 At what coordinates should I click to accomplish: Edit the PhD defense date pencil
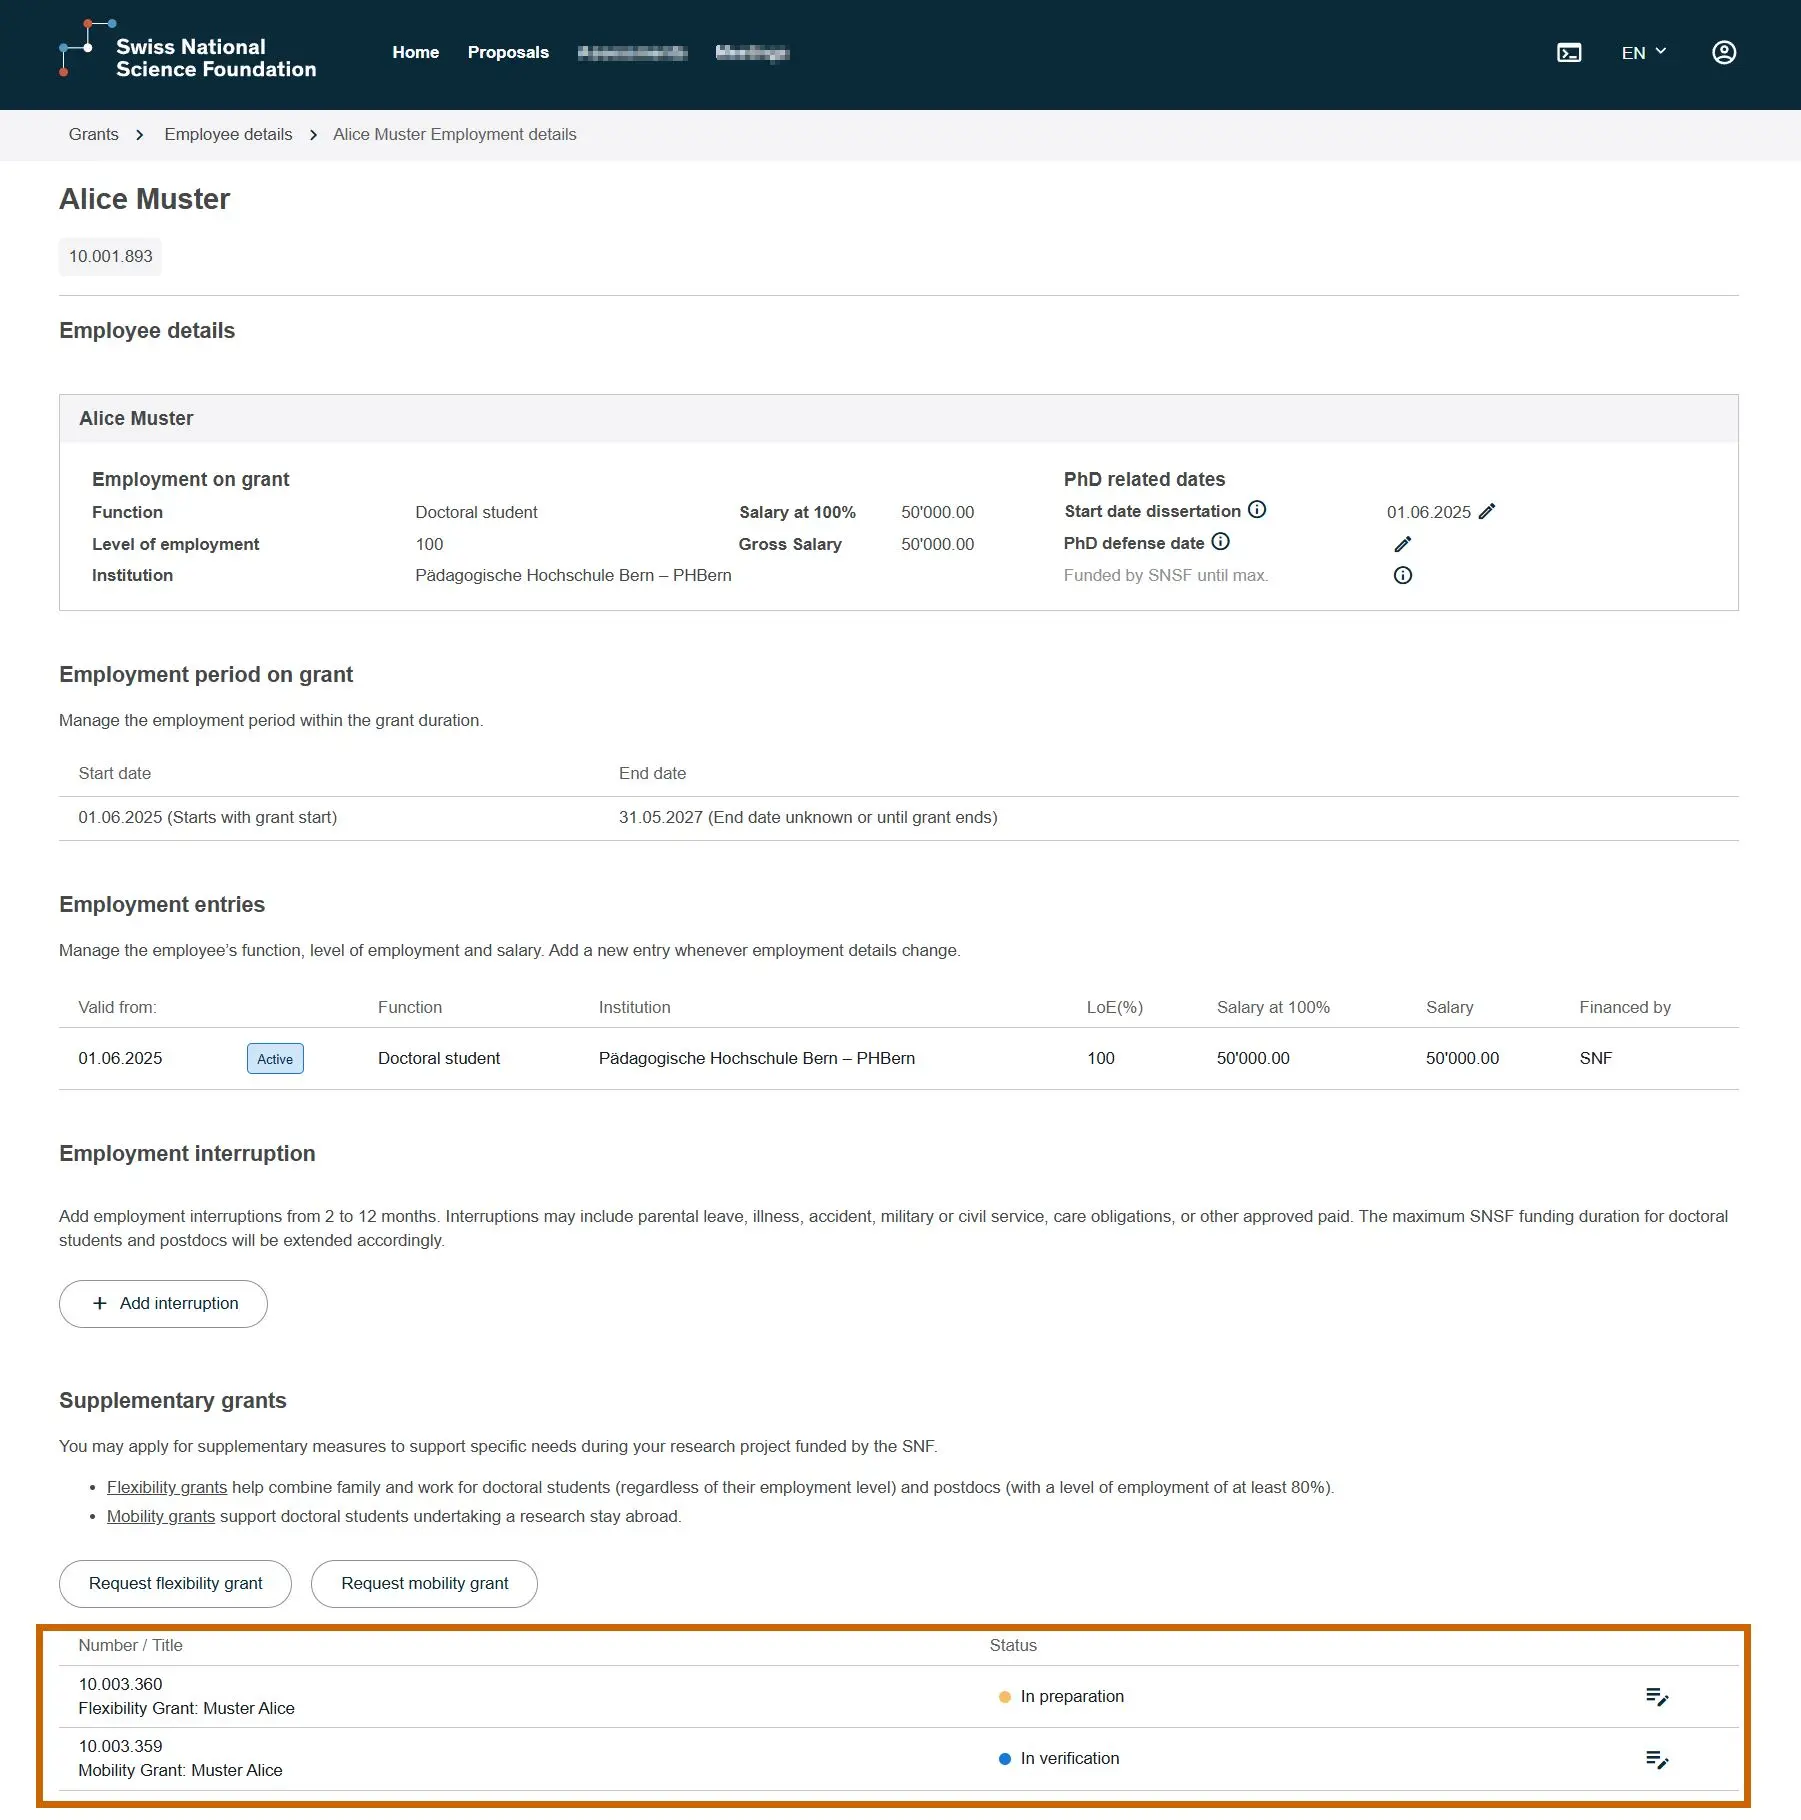point(1403,544)
